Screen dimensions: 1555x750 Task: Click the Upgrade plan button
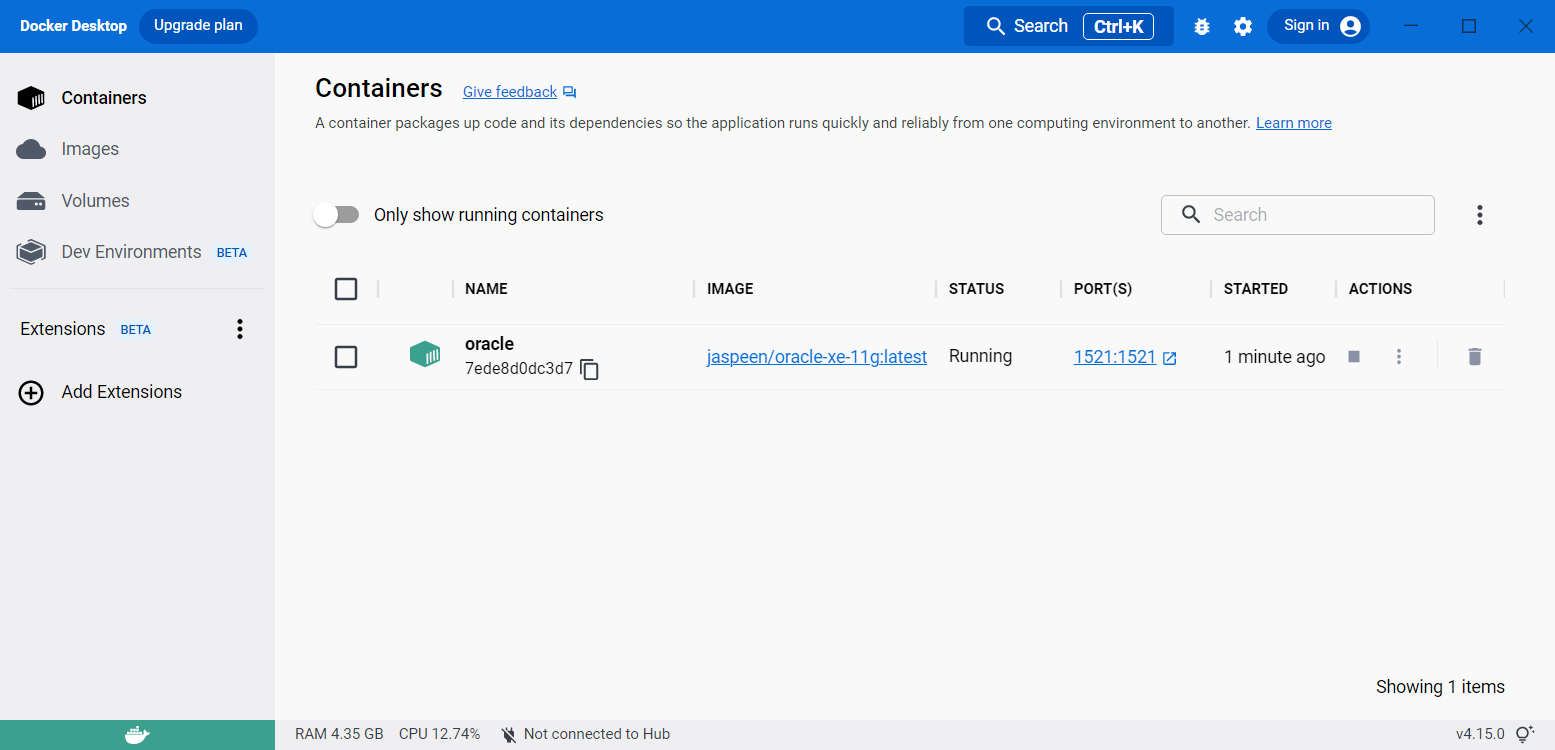pos(198,26)
